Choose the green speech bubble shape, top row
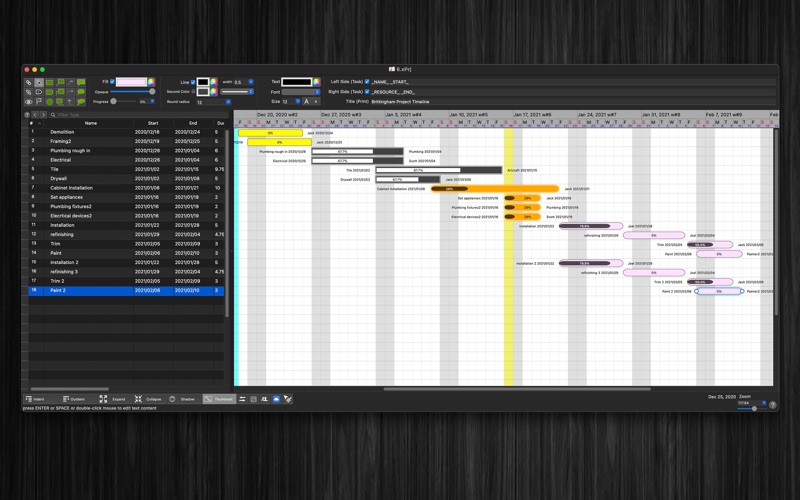The image size is (800, 500). [81, 82]
